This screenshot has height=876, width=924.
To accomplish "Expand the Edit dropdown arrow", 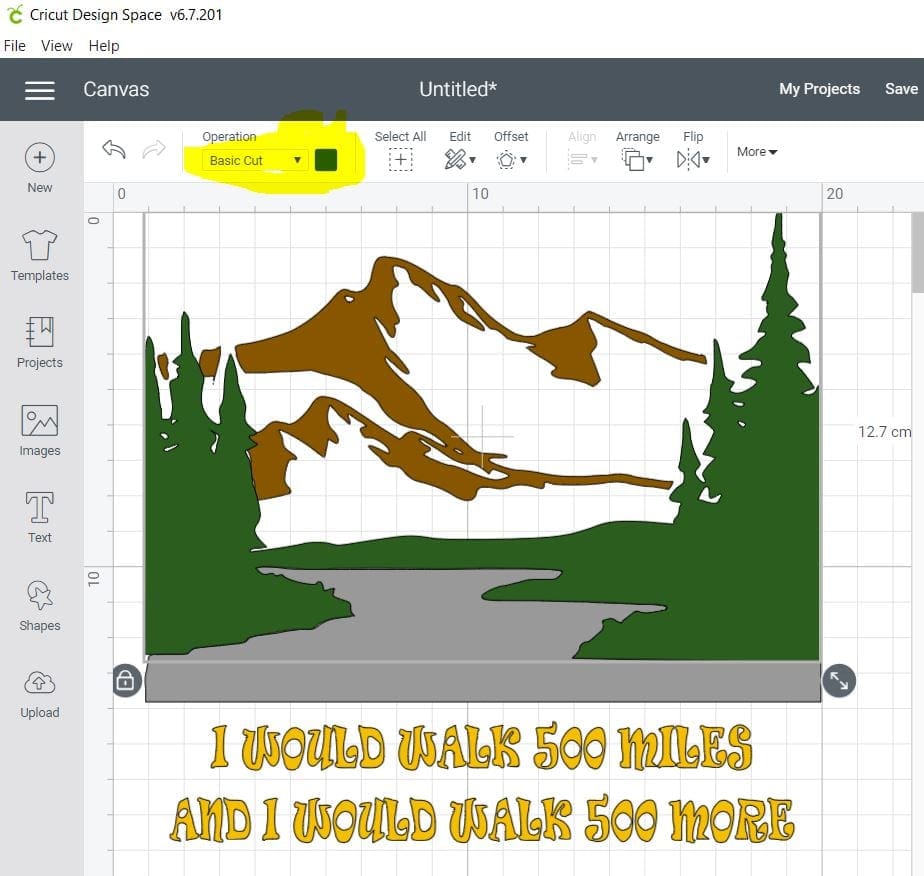I will [x=472, y=160].
